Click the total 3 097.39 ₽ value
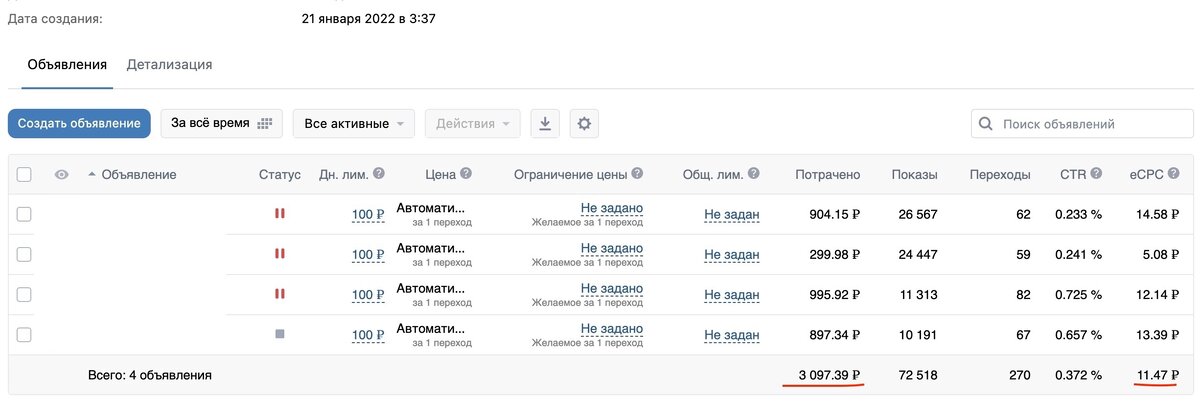The width and height of the screenshot is (1200, 401). [829, 375]
